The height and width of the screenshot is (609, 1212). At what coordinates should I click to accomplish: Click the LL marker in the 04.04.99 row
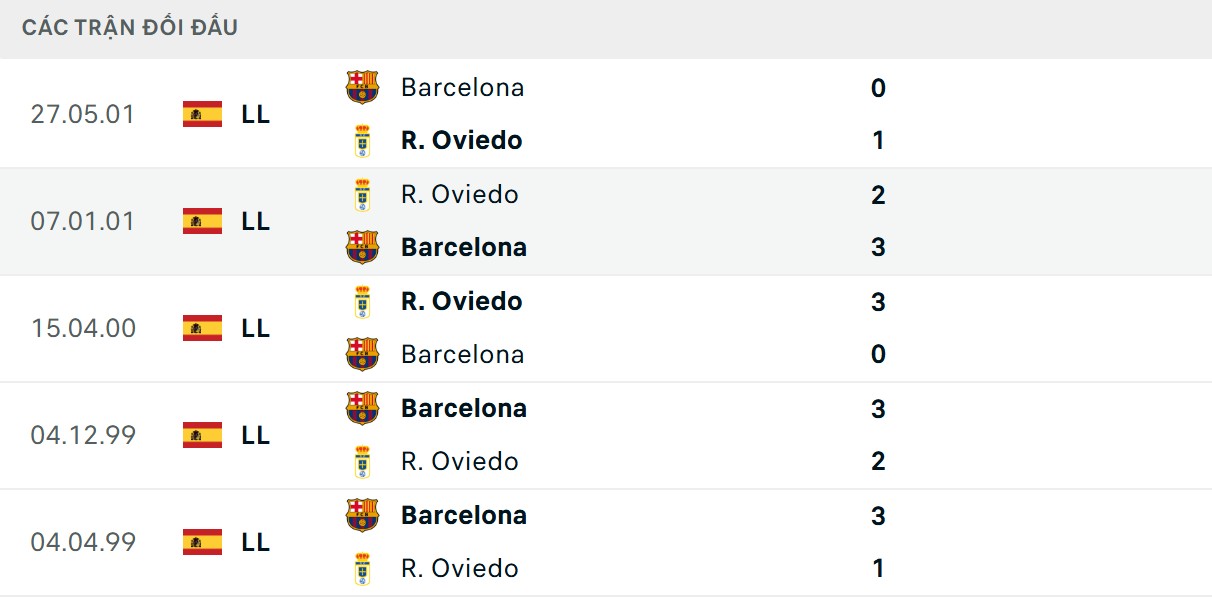(256, 542)
